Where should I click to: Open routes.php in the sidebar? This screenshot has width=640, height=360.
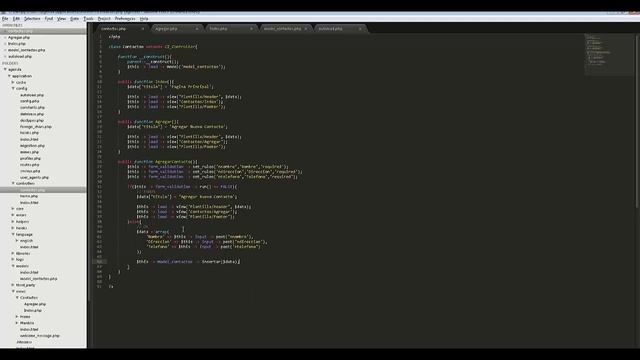pos(30,165)
